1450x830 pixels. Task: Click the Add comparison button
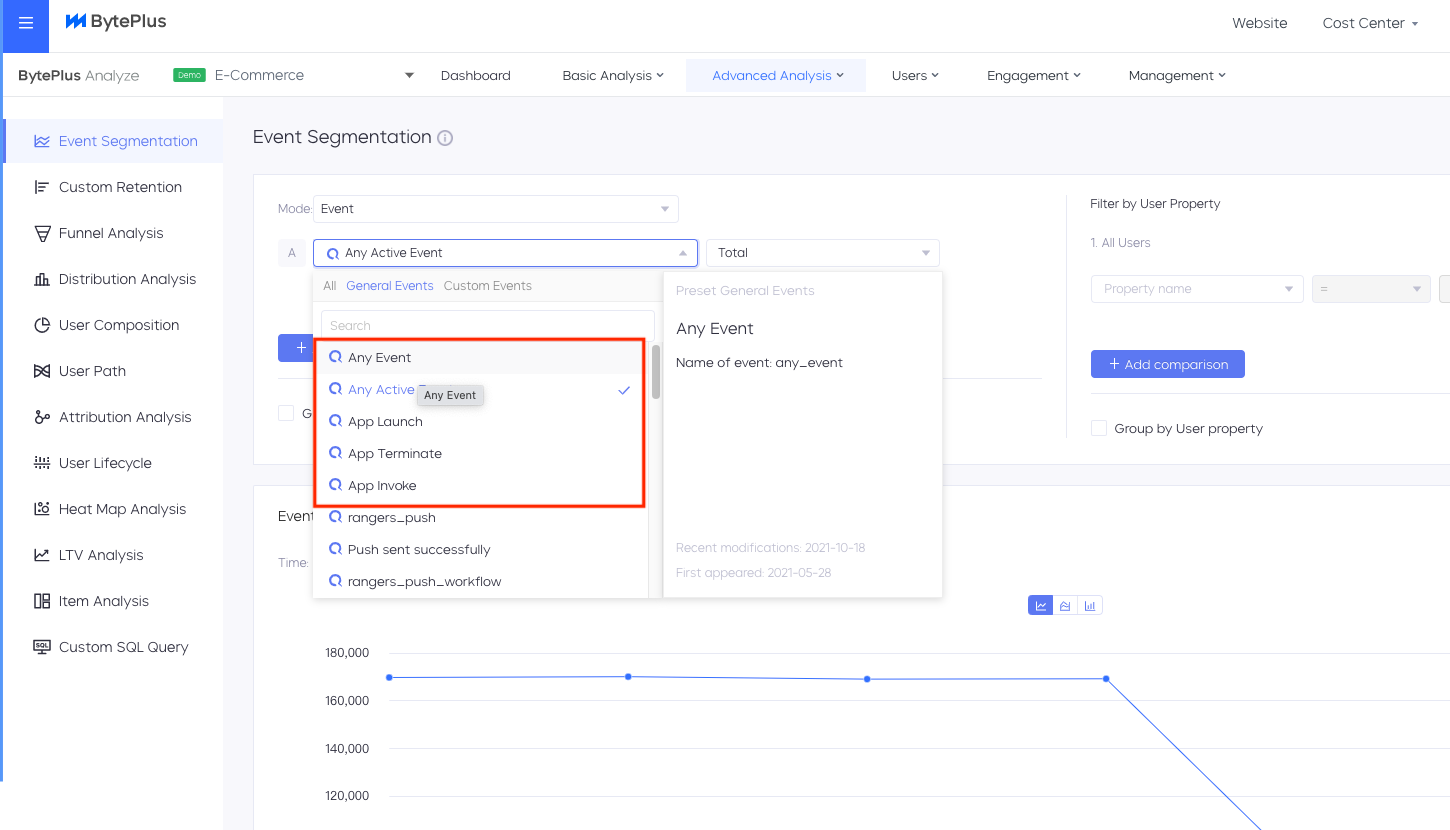point(1168,364)
